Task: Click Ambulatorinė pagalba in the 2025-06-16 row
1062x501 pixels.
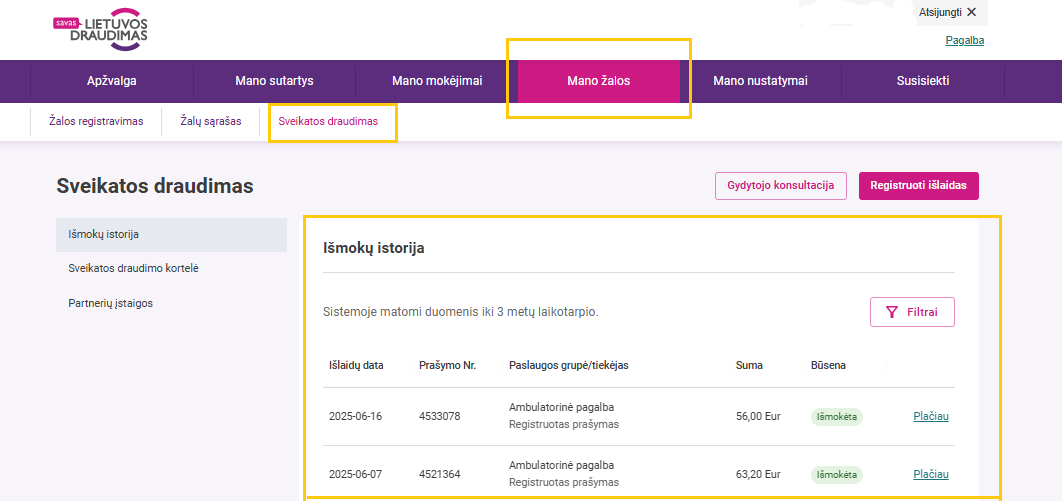Action: tap(561, 408)
